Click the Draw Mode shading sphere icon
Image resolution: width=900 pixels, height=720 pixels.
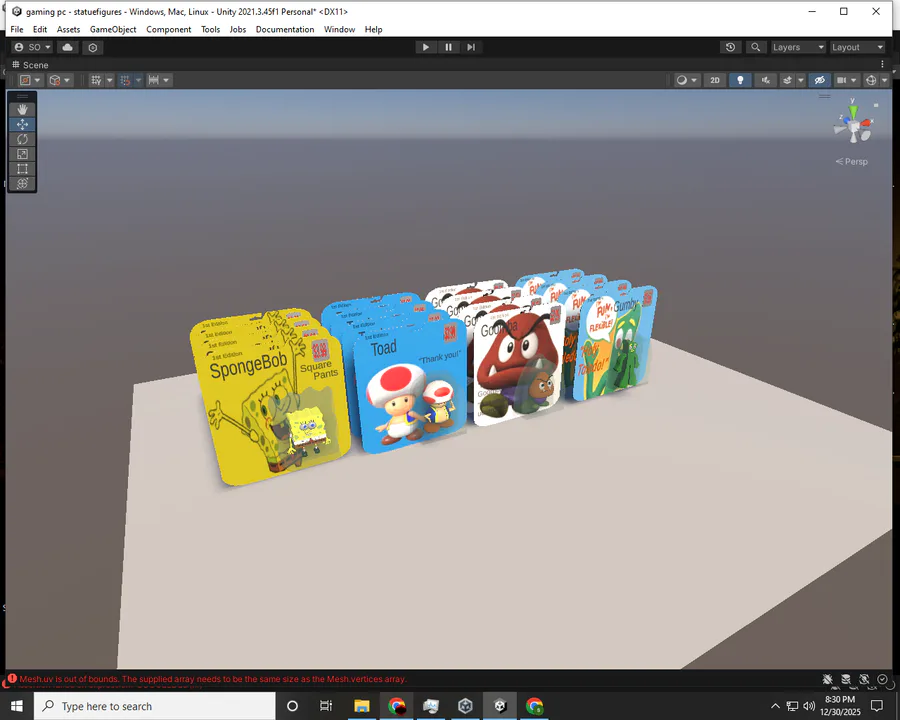pyautogui.click(x=681, y=80)
